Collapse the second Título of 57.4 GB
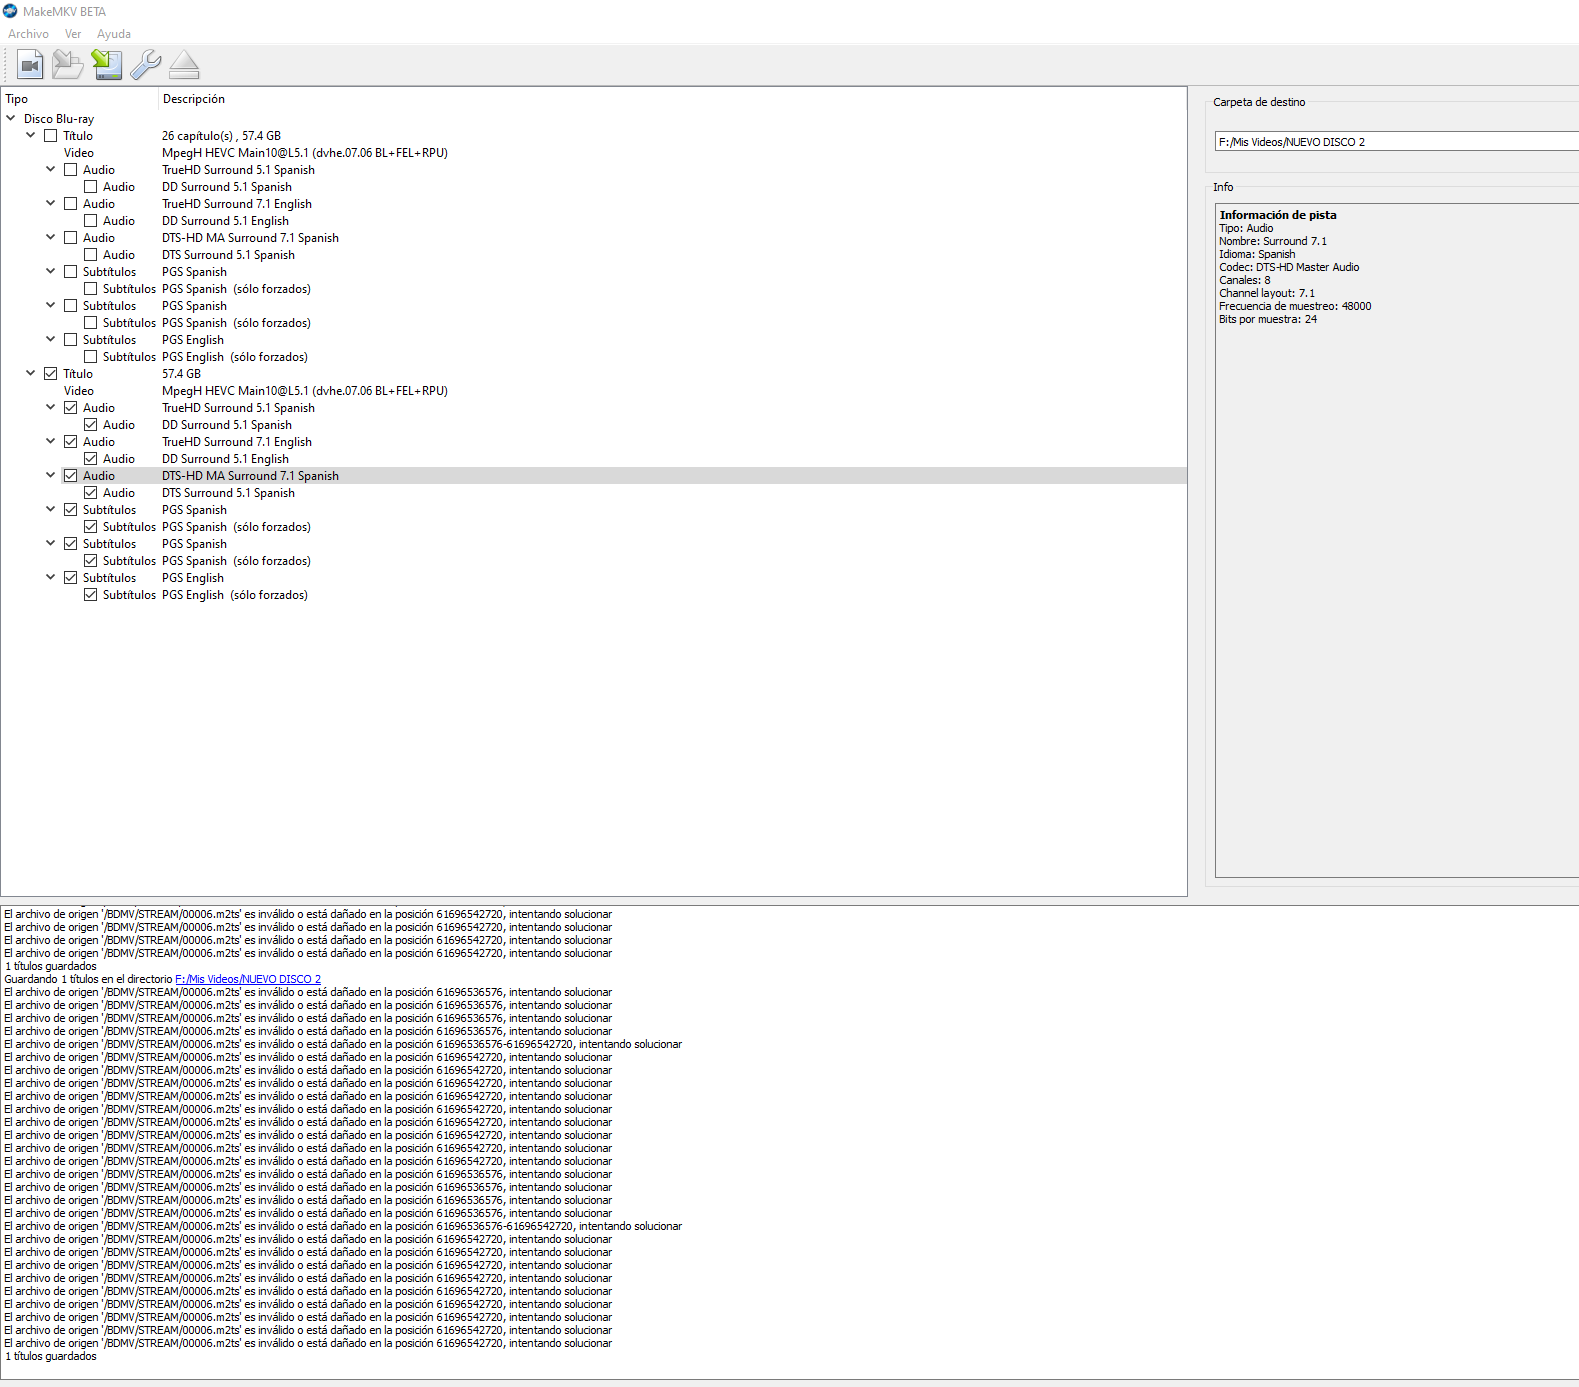 coord(31,373)
